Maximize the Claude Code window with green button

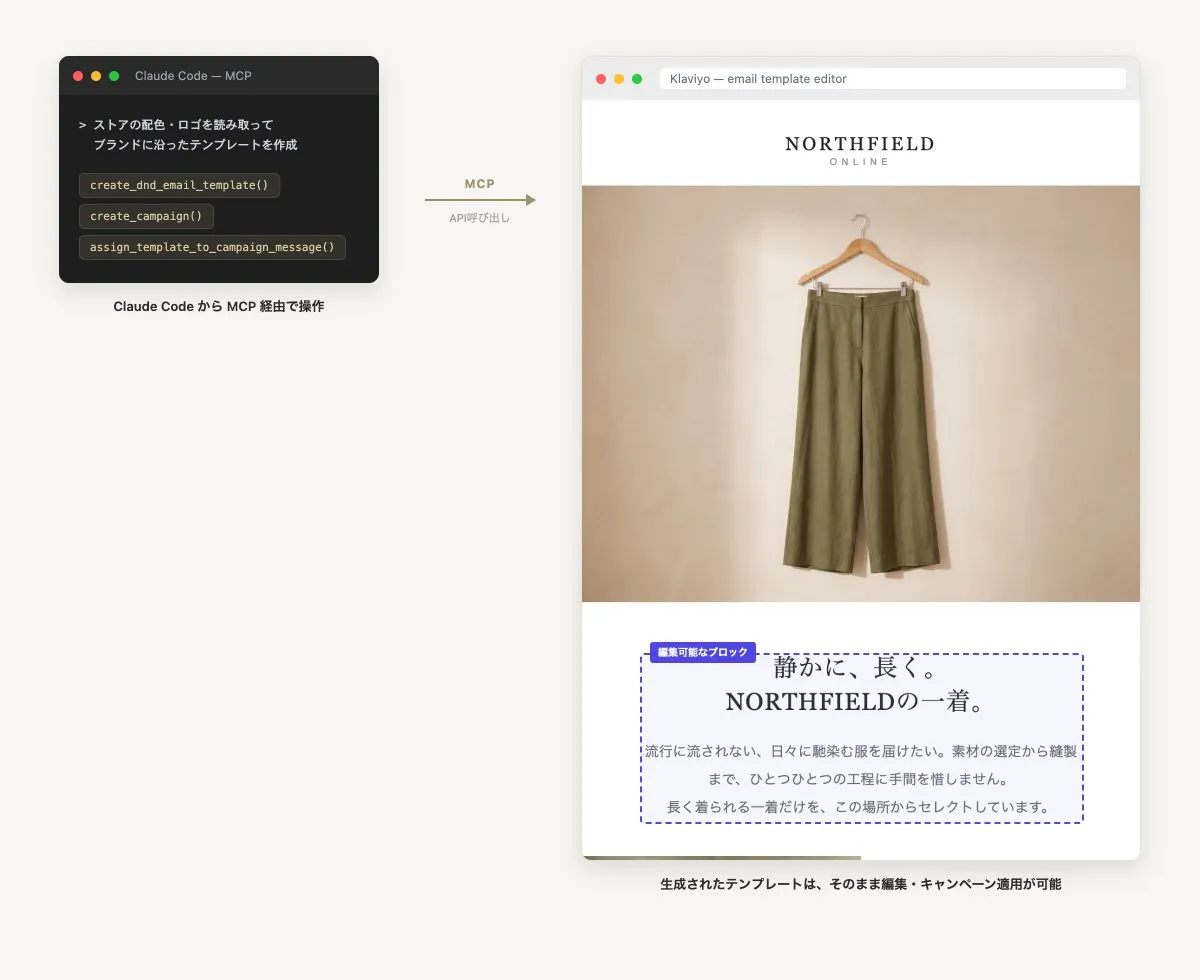(114, 76)
